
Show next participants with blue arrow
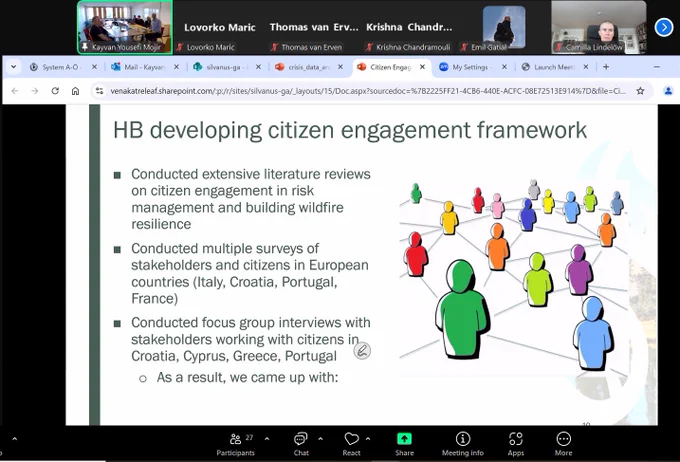tap(664, 27)
